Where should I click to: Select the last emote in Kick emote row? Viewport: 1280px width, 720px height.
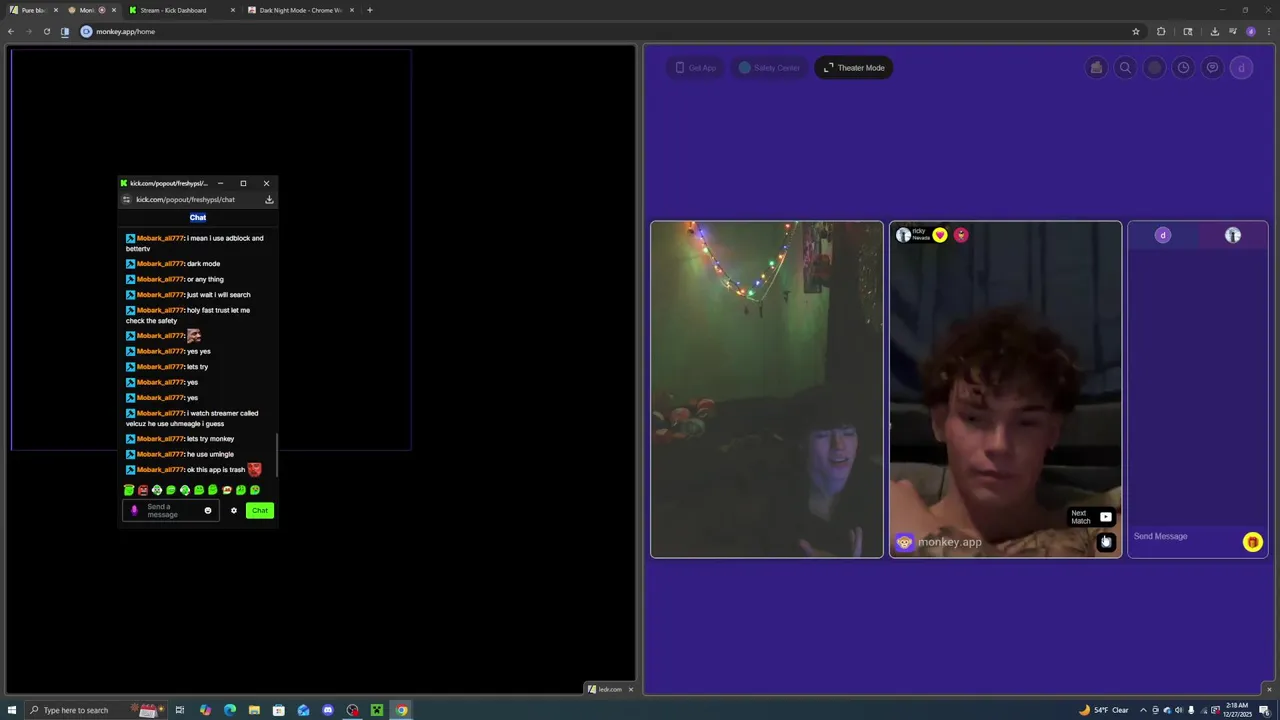coord(255,490)
